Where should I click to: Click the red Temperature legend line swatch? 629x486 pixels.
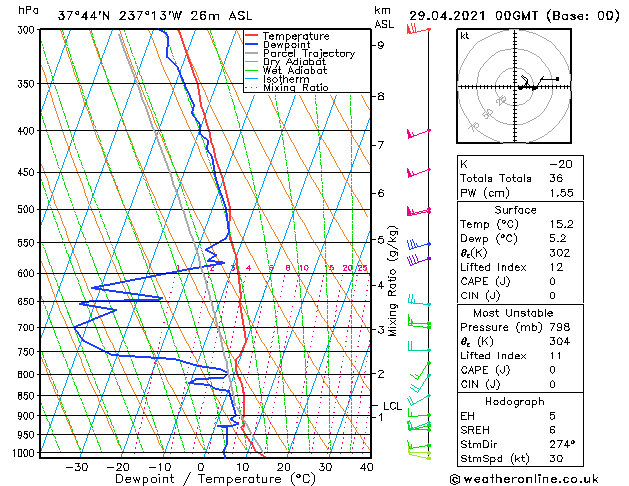click(252, 36)
